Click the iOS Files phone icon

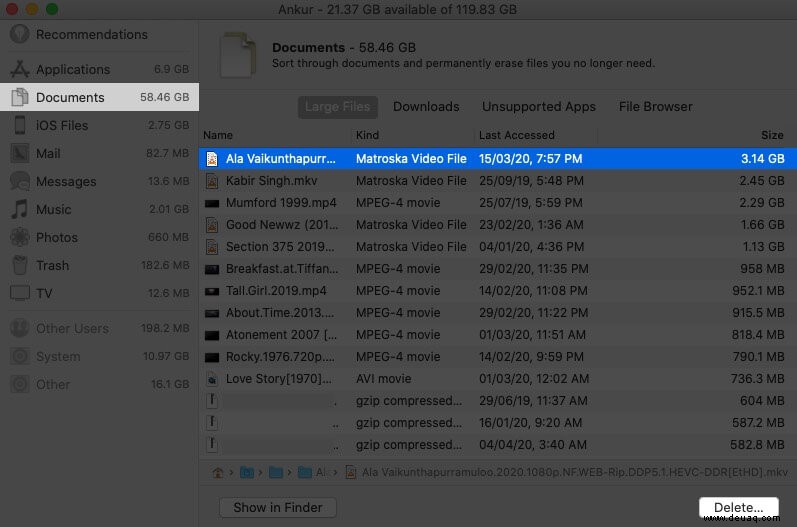pos(20,125)
